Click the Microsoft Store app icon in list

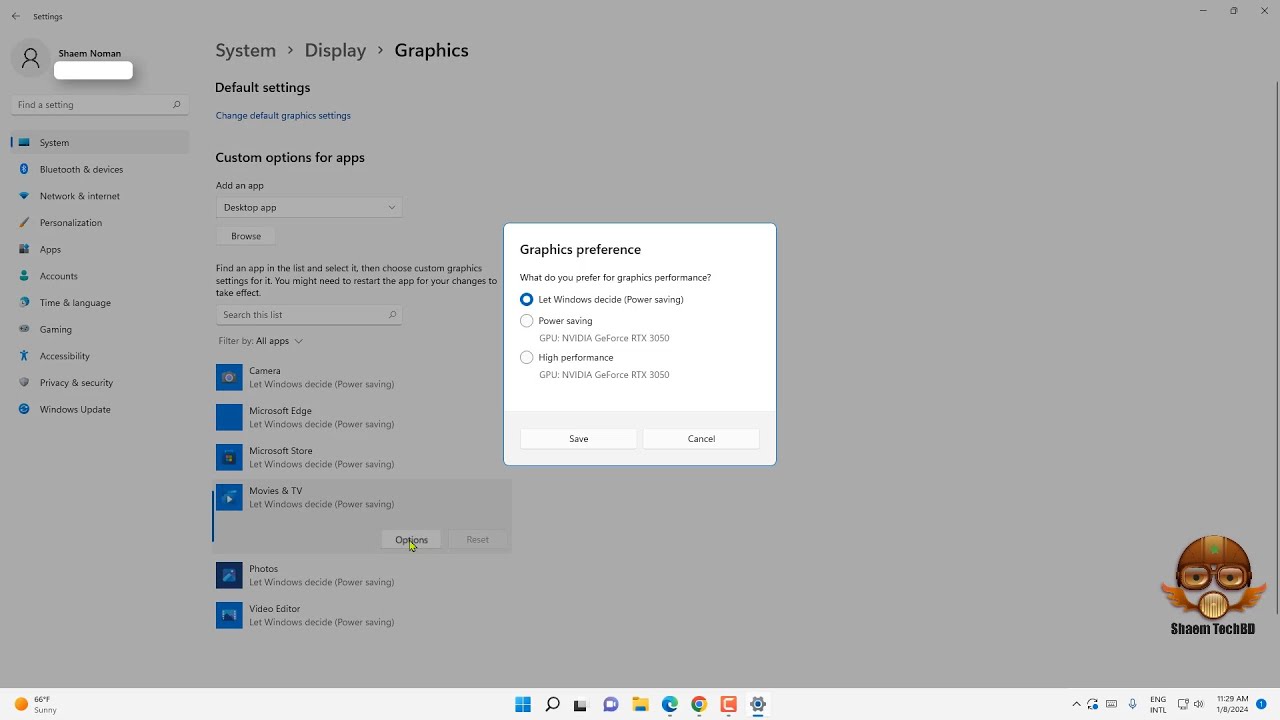tap(229, 457)
